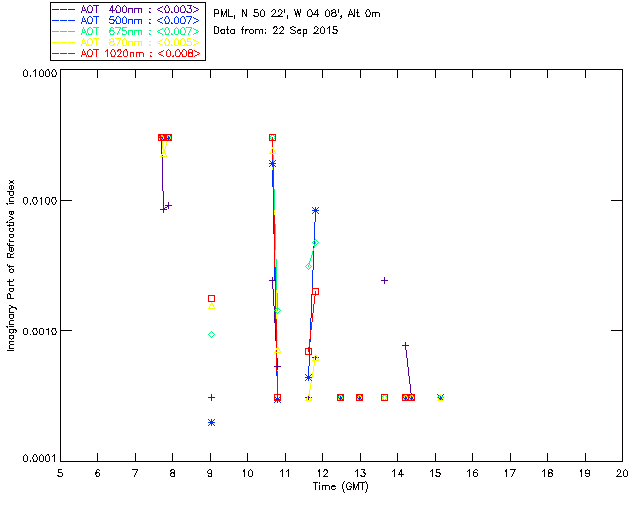Click the x-axis tick label 13
This screenshot has width=640, height=512.
[x=360, y=473]
